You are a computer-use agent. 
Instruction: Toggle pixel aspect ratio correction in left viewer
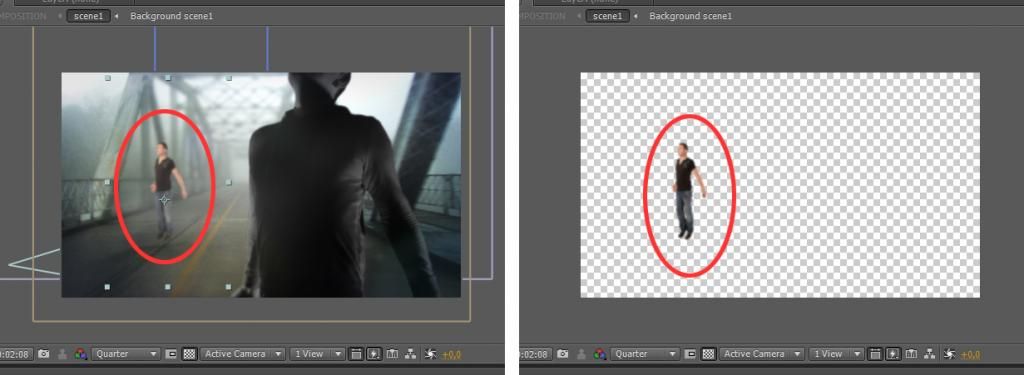coord(357,354)
